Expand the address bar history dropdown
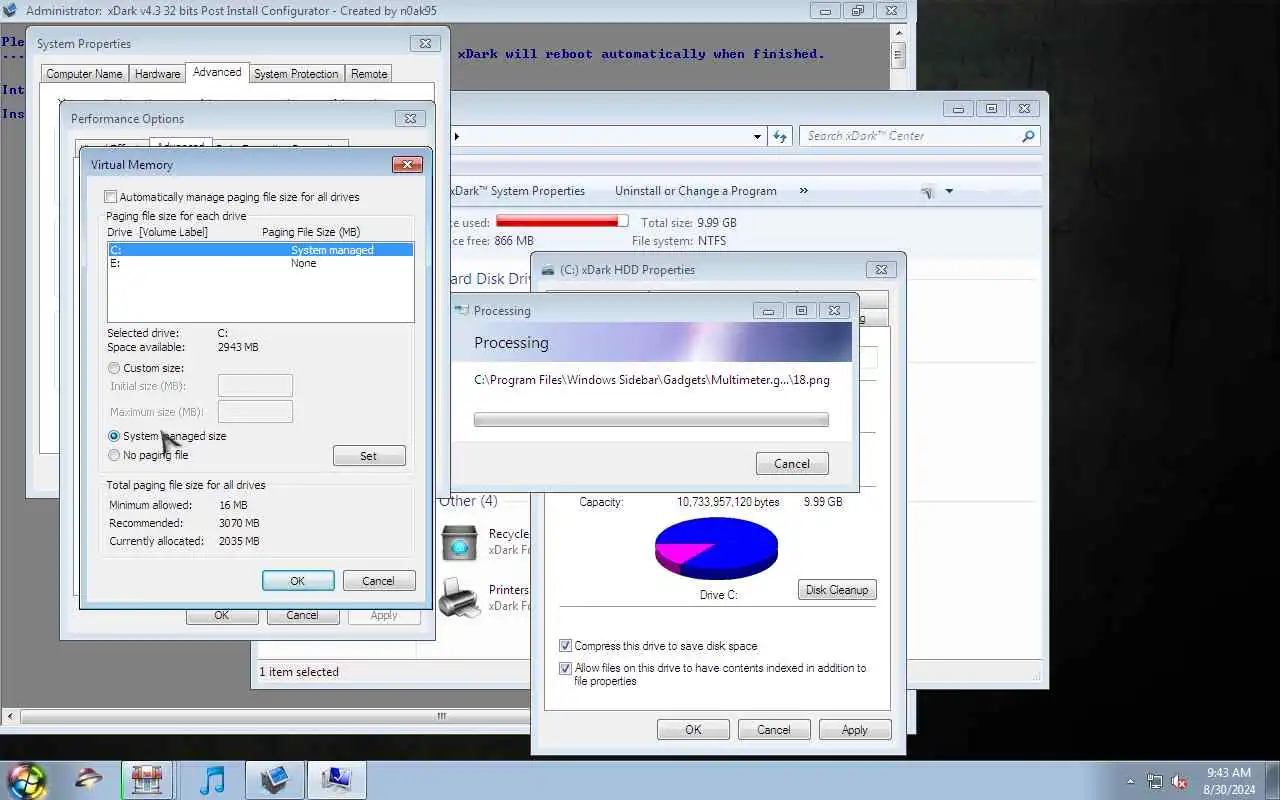The image size is (1280, 800). point(757,136)
